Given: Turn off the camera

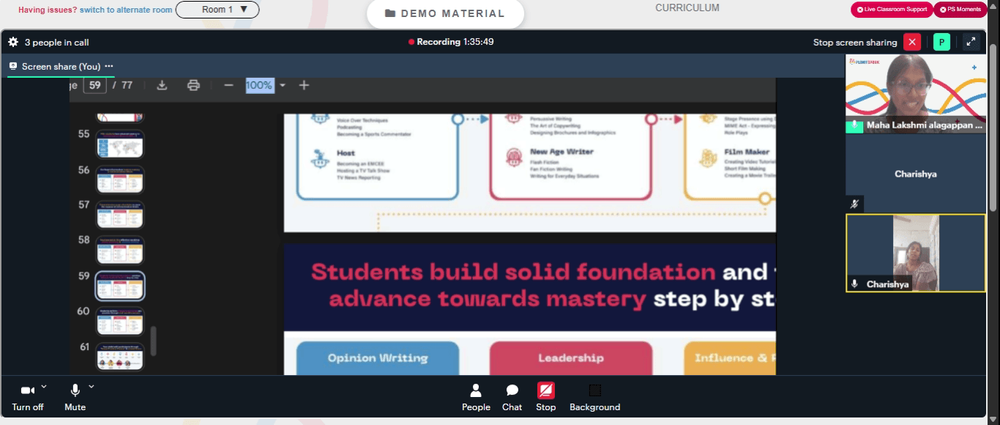Looking at the screenshot, I should pyautogui.click(x=28, y=397).
